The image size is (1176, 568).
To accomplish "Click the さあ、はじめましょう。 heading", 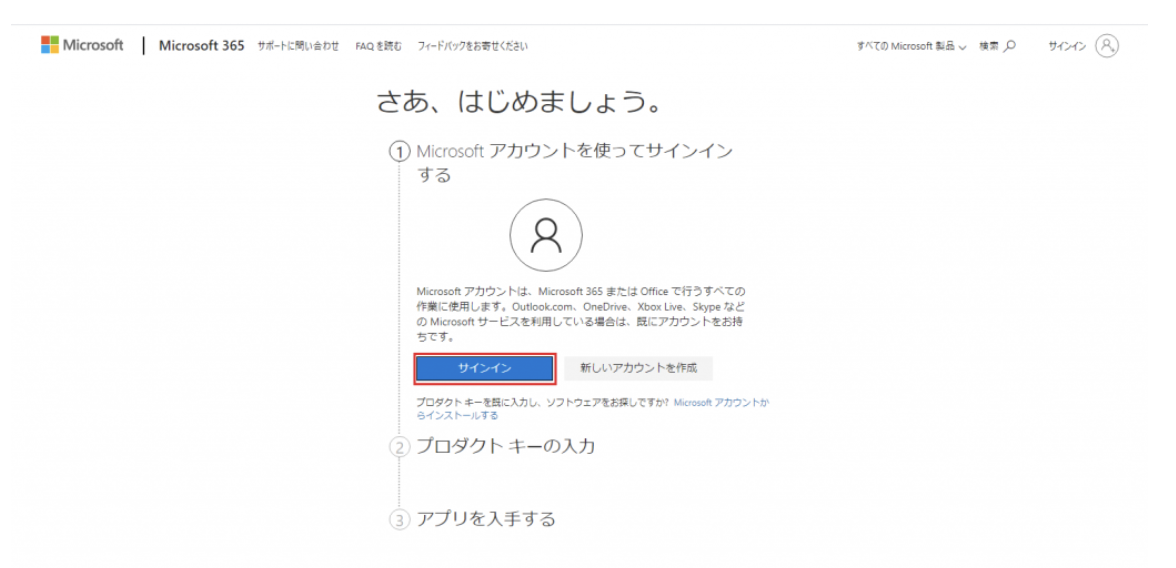I will point(520,103).
